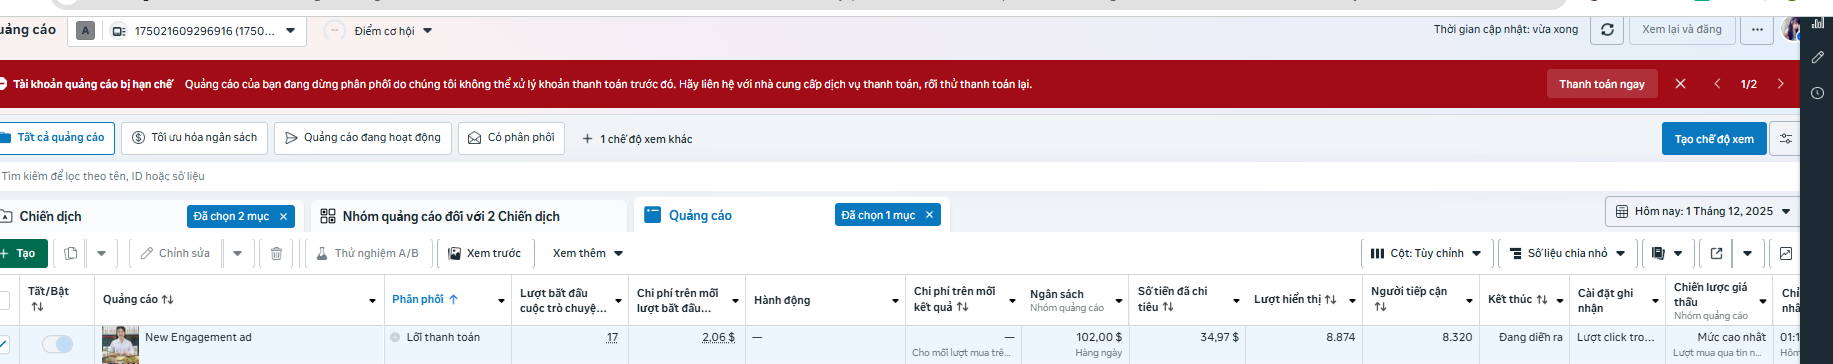Open the 'Cột: Tùy chỉnh' columns dropdown

pyautogui.click(x=1427, y=253)
